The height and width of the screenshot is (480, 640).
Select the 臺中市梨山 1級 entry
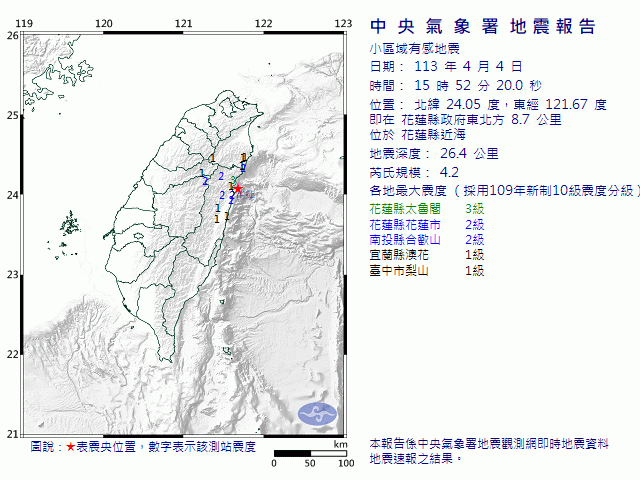click(427, 271)
